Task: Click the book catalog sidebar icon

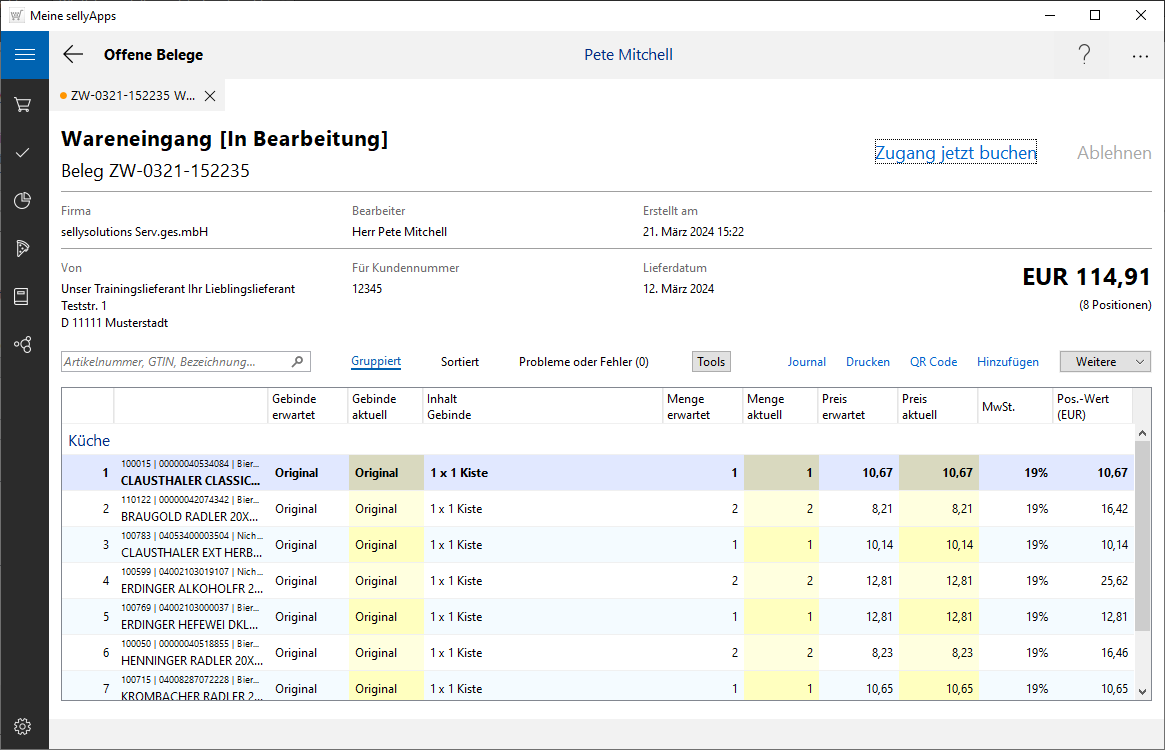Action: pyautogui.click(x=23, y=296)
